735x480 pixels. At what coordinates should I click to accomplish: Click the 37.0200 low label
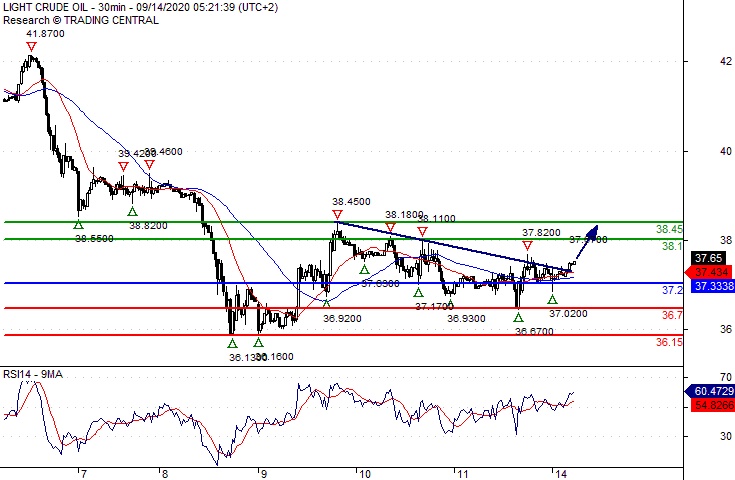tap(568, 314)
